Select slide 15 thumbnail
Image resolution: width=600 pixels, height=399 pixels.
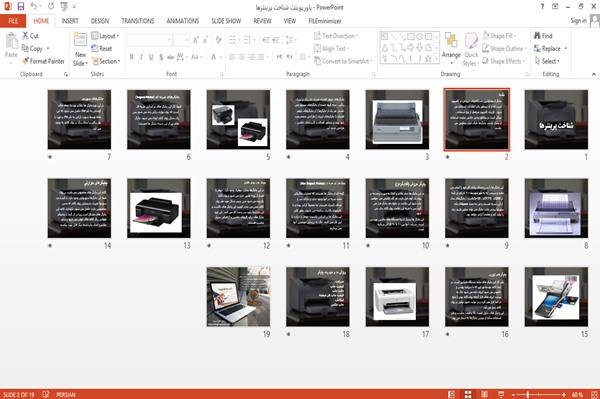click(556, 297)
